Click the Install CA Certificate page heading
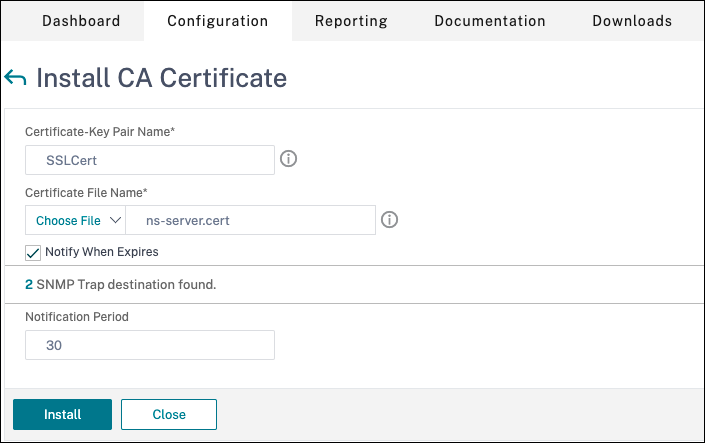705x443 pixels. coord(161,78)
